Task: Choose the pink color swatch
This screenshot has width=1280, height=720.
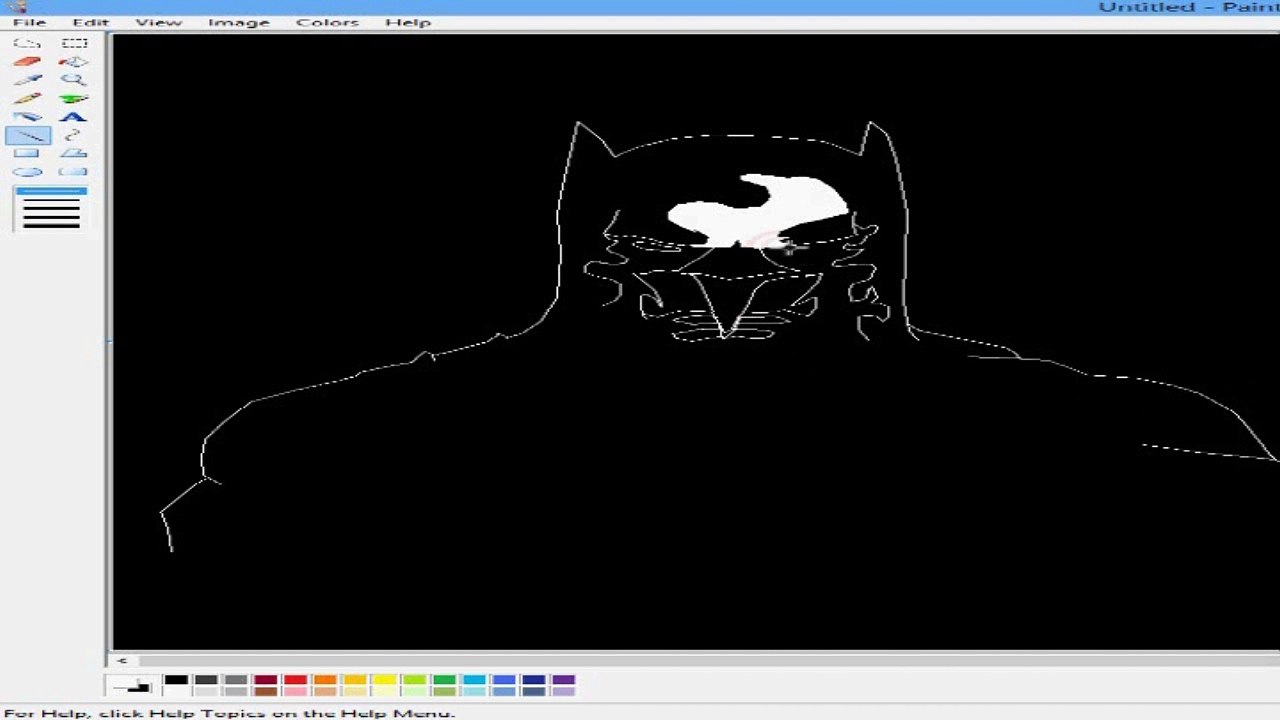Action: tap(295, 691)
